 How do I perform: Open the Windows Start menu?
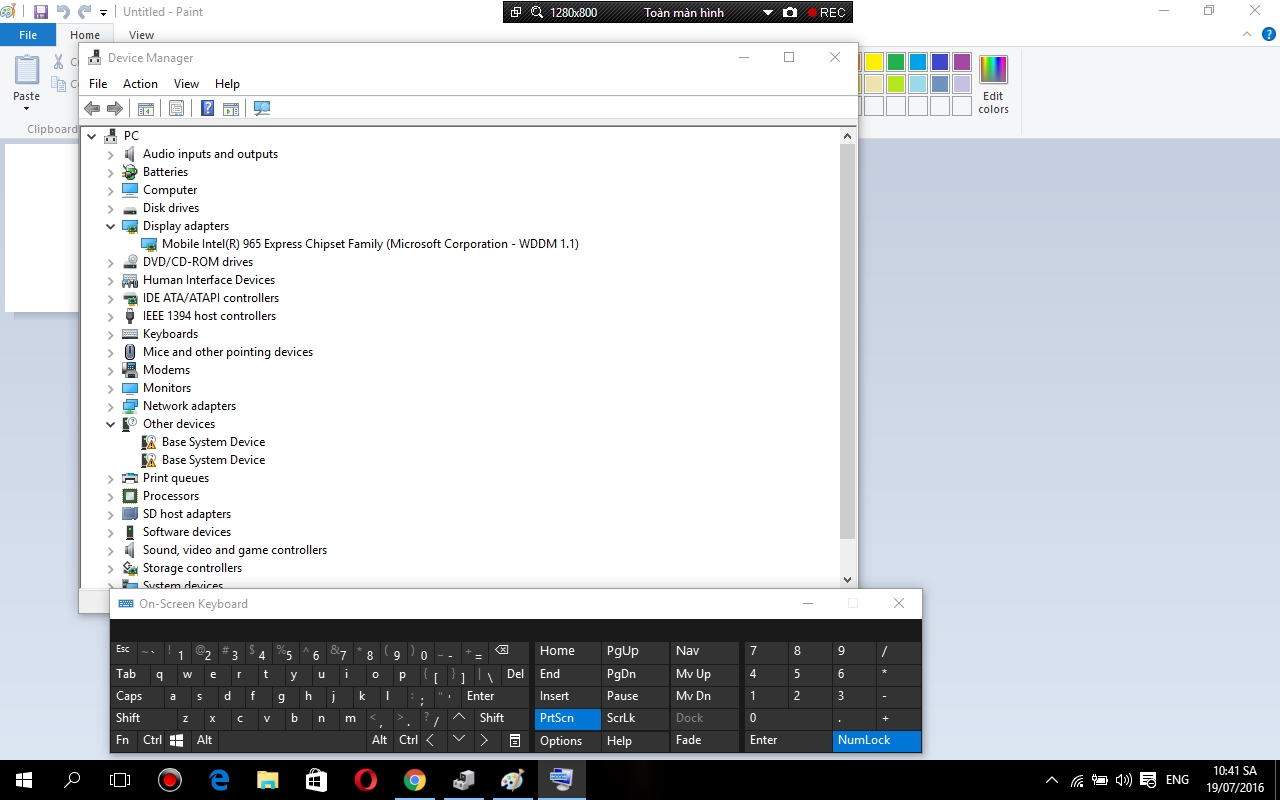click(23, 780)
